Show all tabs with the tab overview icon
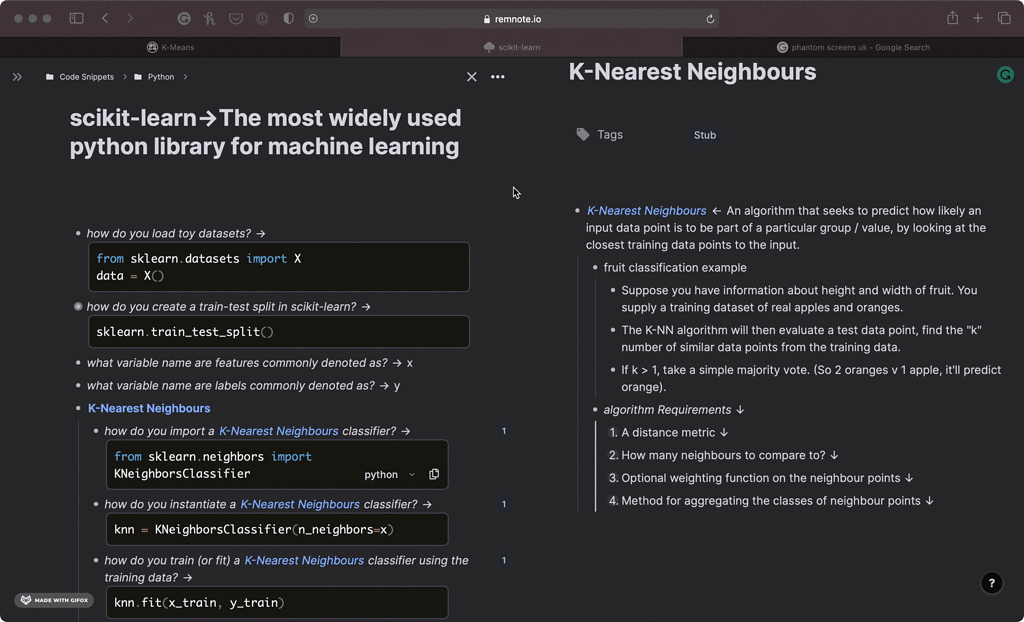The width and height of the screenshot is (1024, 622). pos(1004,18)
